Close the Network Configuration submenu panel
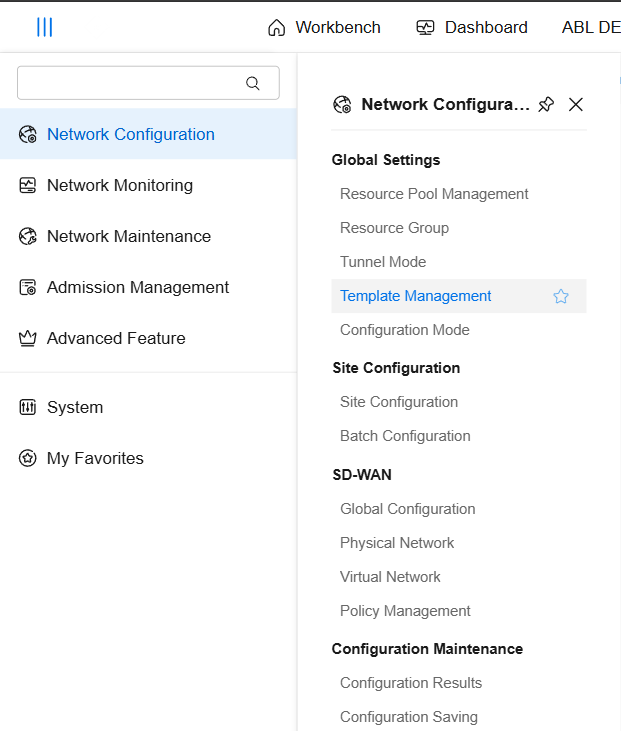 pyautogui.click(x=575, y=104)
